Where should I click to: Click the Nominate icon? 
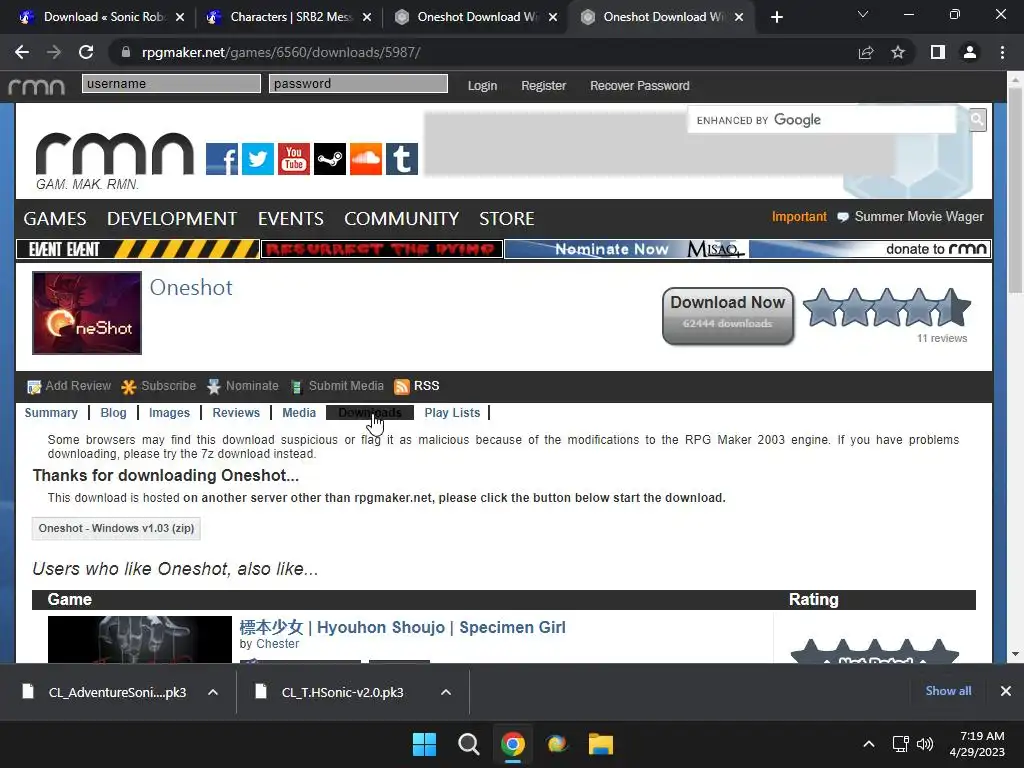[x=214, y=387]
